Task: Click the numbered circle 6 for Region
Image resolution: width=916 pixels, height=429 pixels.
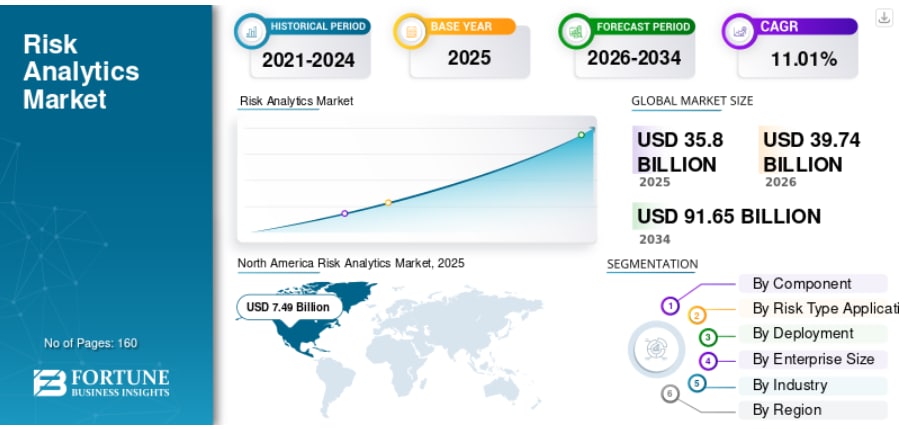Action: (670, 394)
